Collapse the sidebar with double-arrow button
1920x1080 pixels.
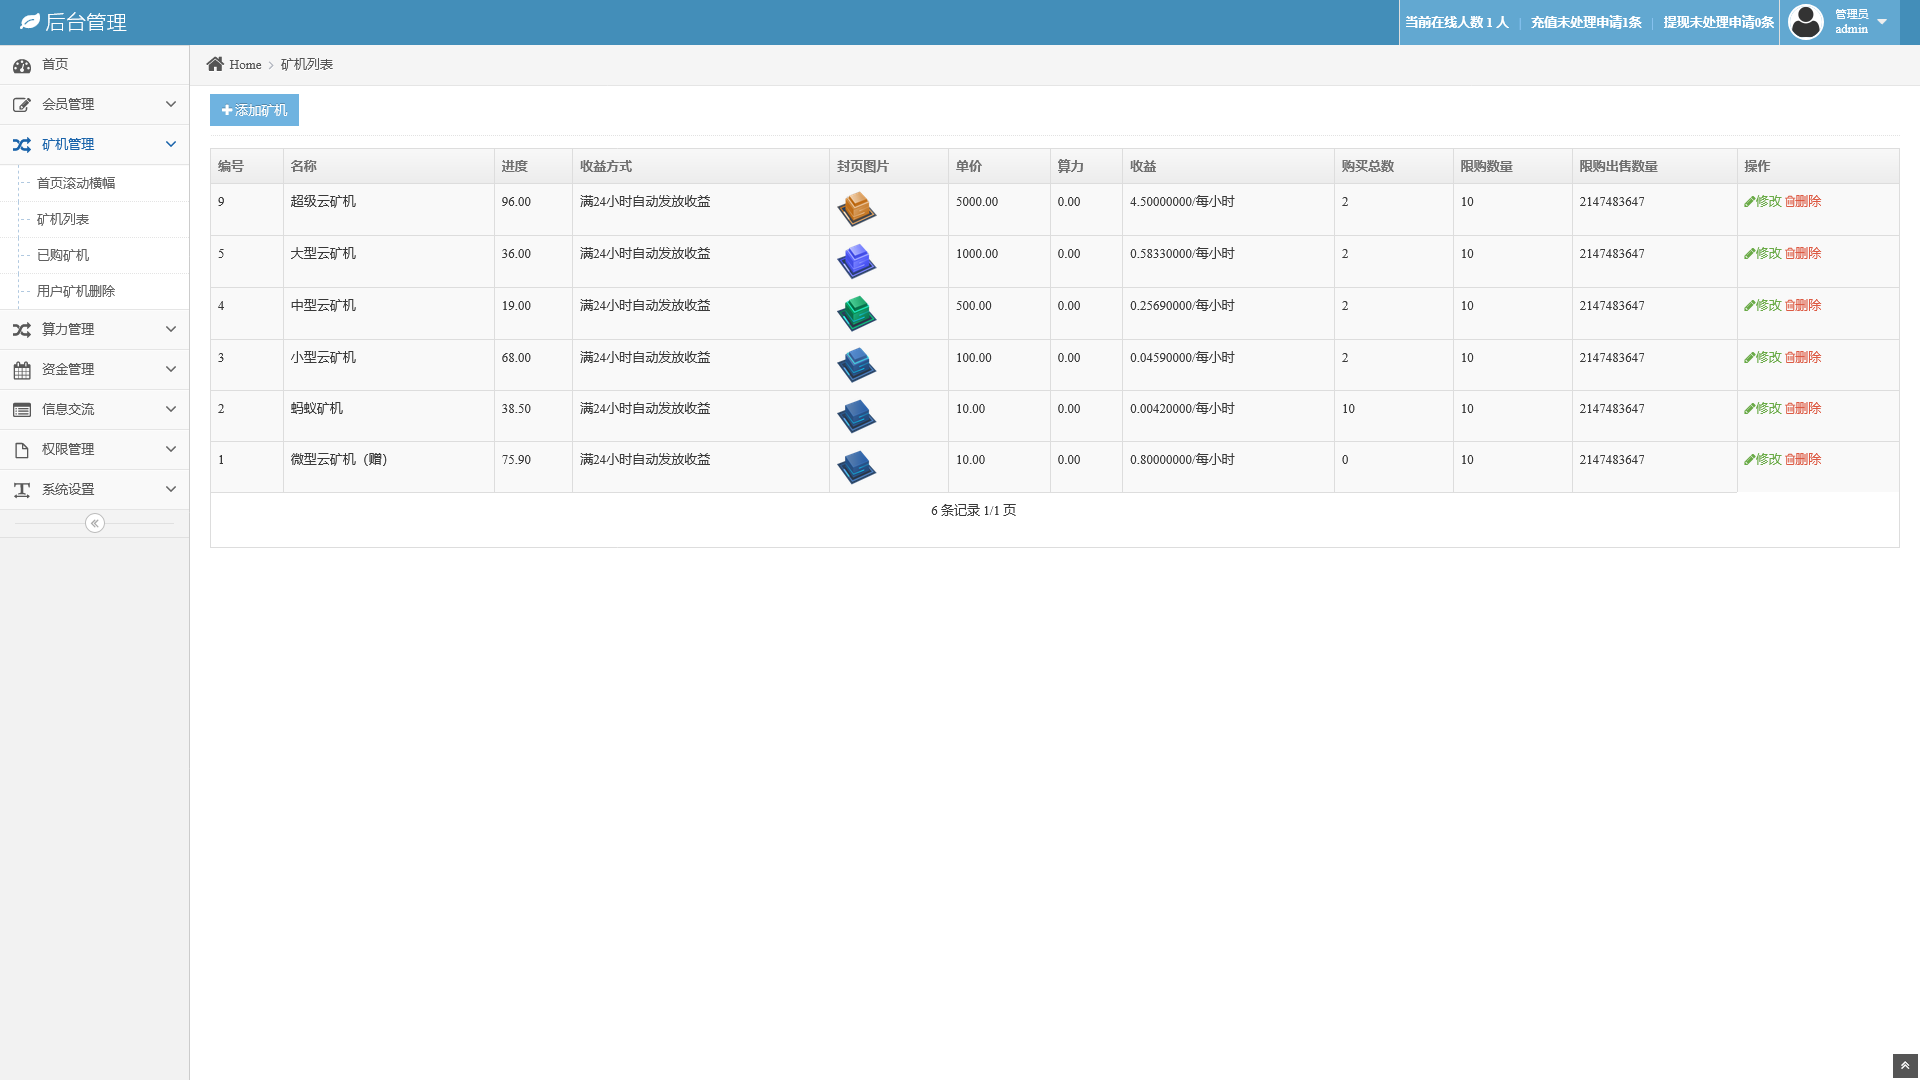click(x=95, y=523)
